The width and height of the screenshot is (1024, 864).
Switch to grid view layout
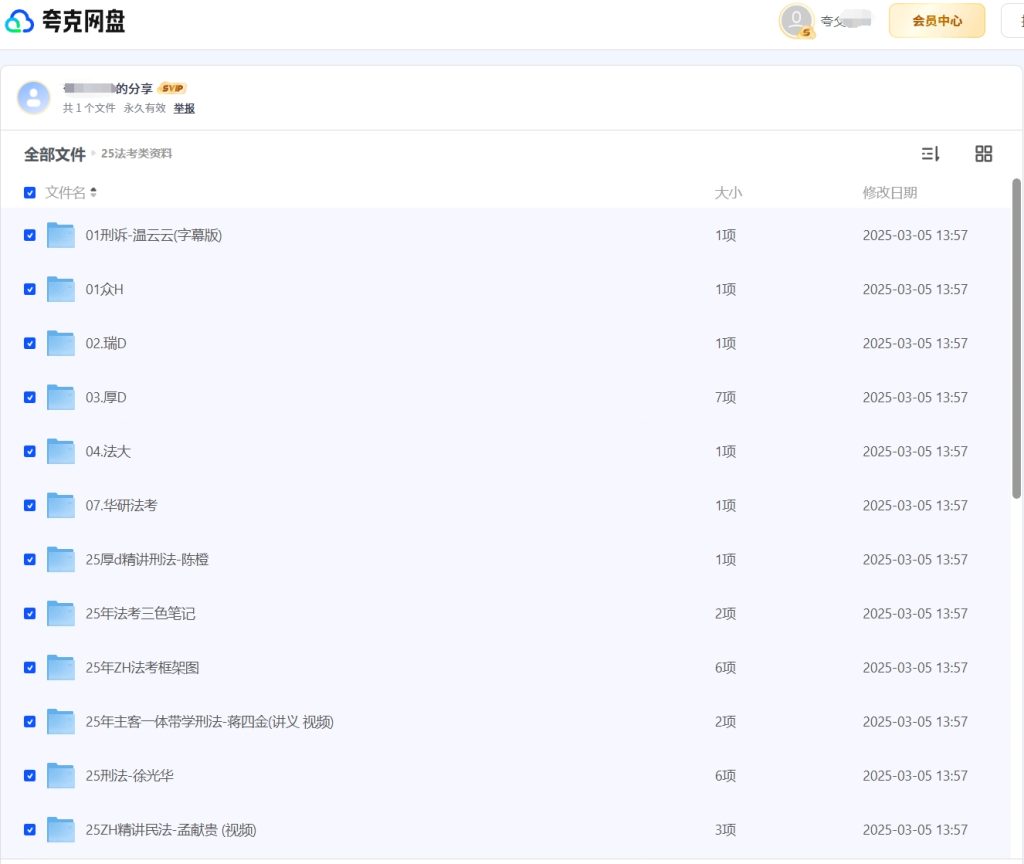point(984,153)
